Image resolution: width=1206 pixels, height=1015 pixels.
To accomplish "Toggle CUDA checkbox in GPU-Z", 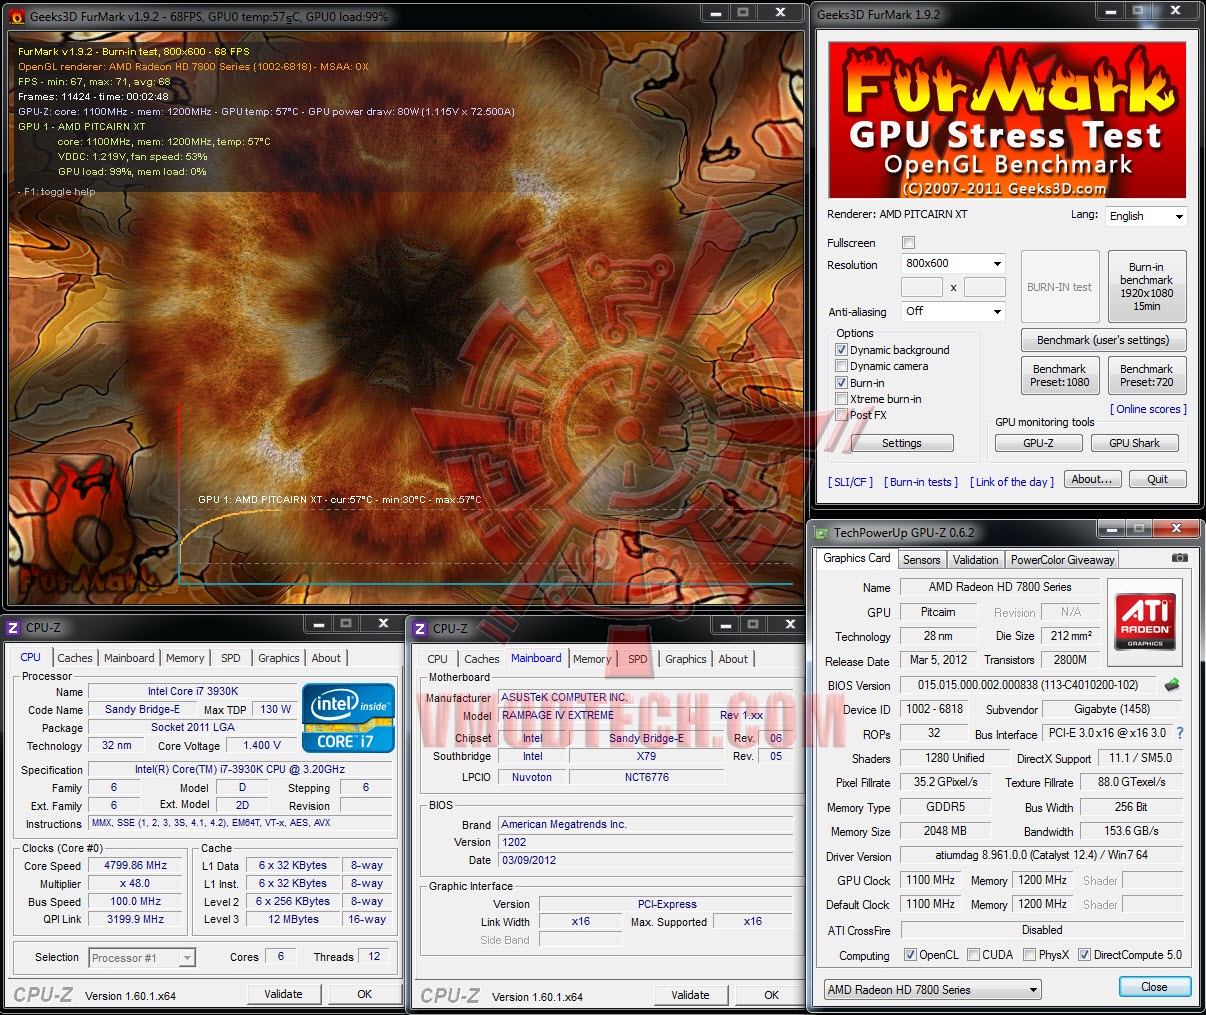I will tap(973, 955).
